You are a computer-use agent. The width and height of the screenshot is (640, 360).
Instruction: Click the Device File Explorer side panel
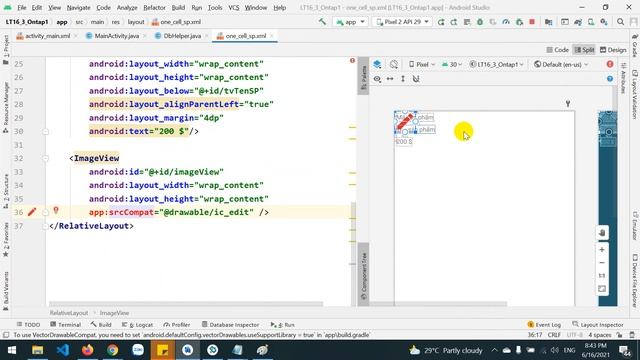click(x=635, y=280)
